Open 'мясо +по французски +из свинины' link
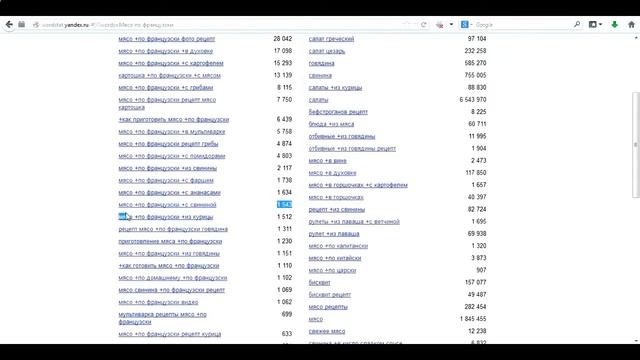 168,168
